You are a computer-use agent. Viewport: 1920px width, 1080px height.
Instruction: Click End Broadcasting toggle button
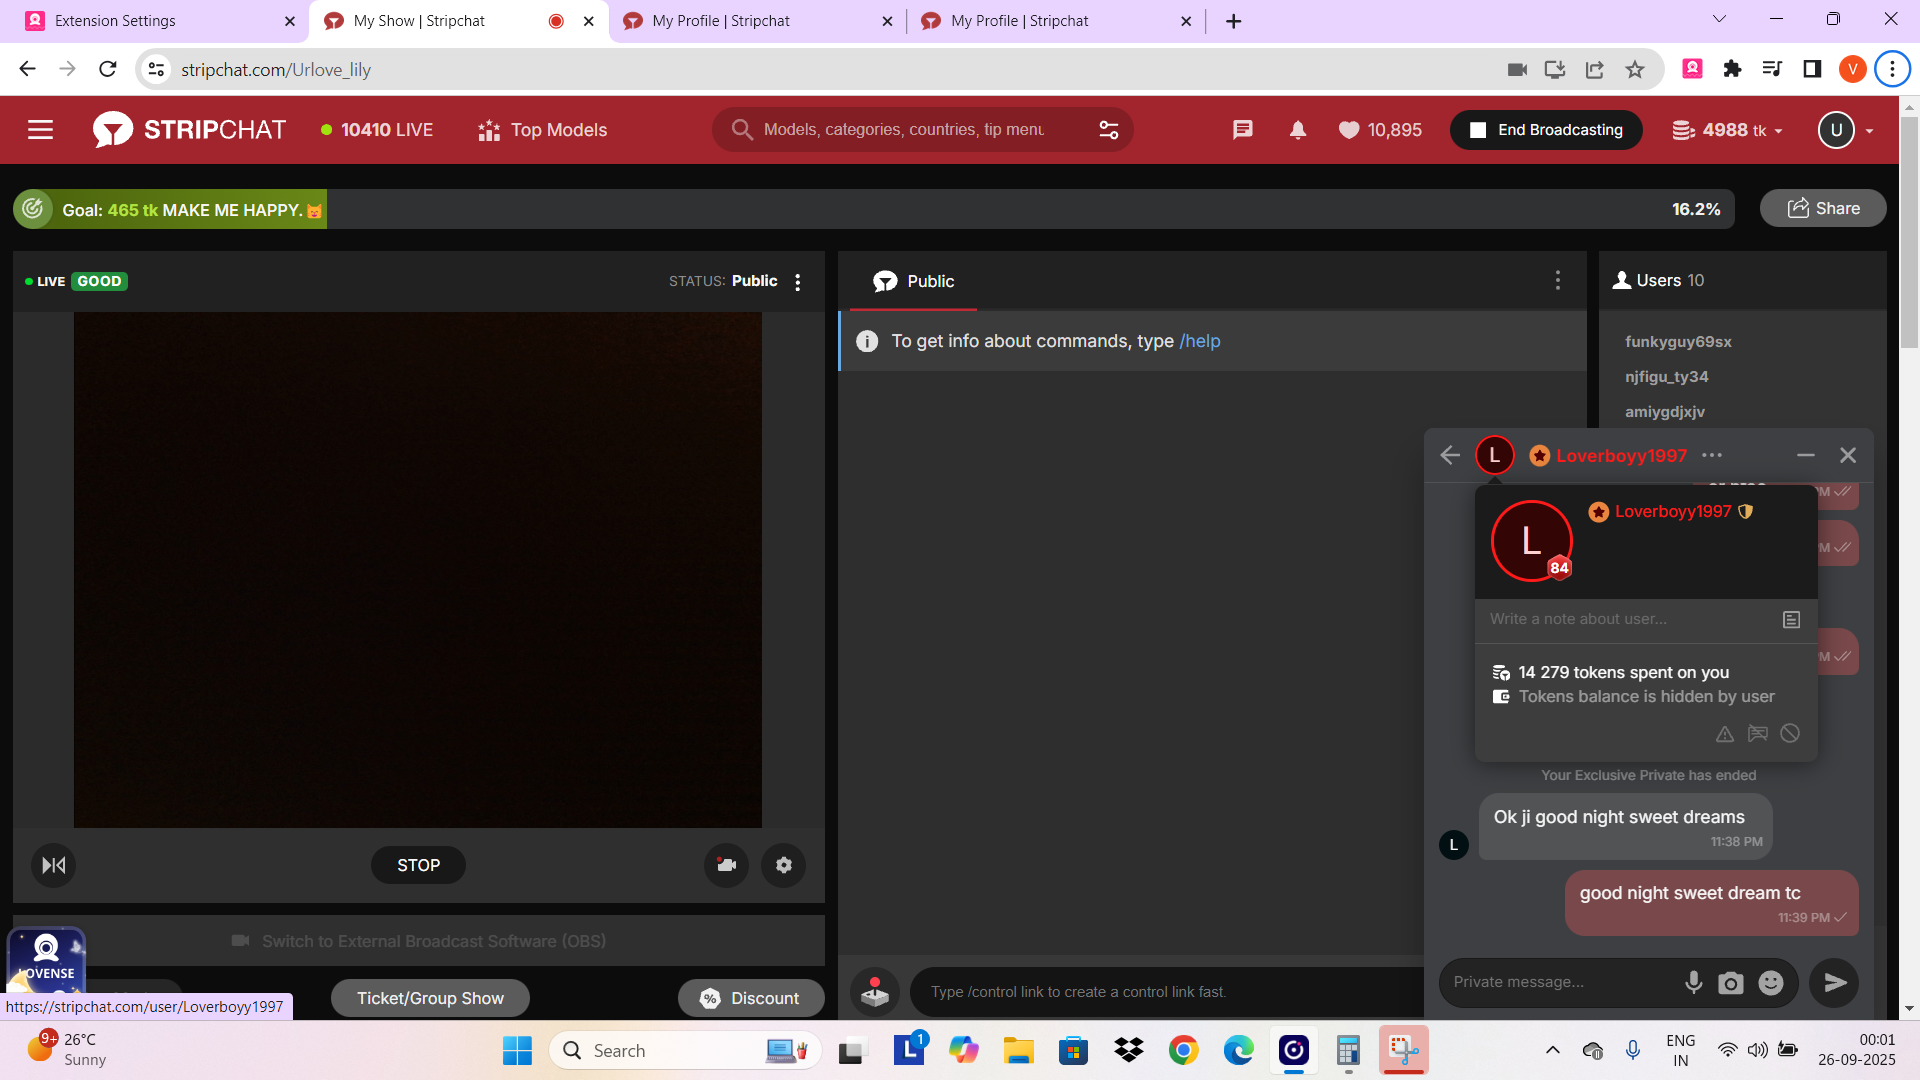pyautogui.click(x=1546, y=130)
